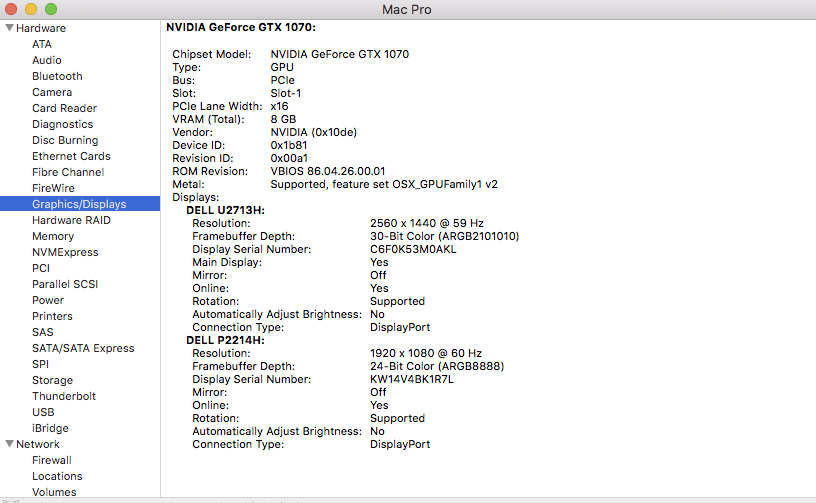Screen dimensions: 816x503
Task: Click the DELL U2713H display heading
Action: pyautogui.click(x=225, y=210)
